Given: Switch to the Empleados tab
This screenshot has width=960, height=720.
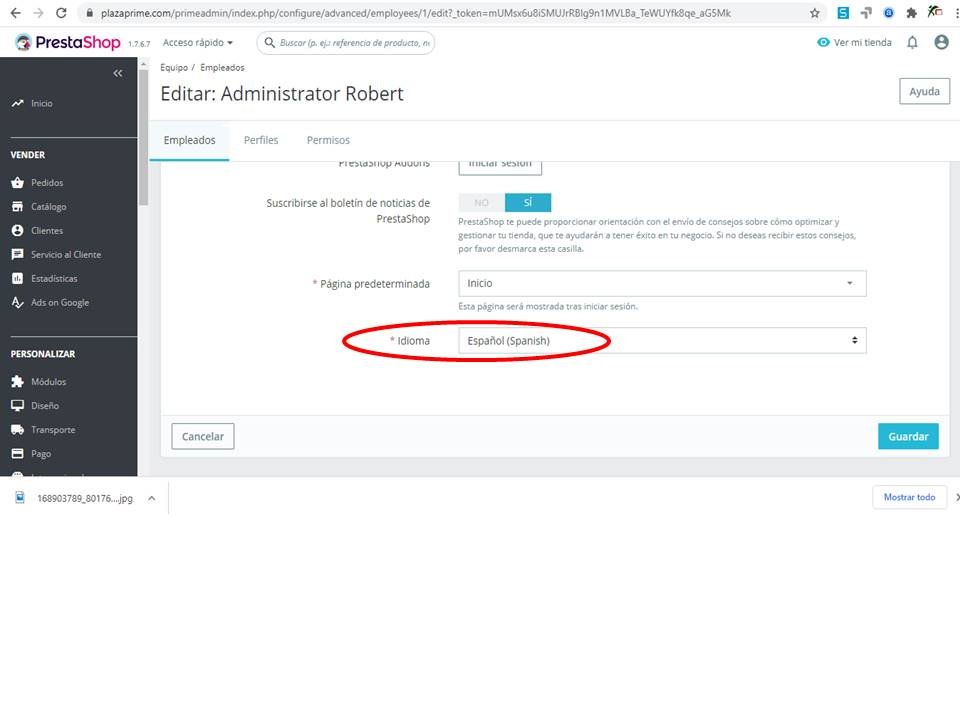Looking at the screenshot, I should (189, 140).
